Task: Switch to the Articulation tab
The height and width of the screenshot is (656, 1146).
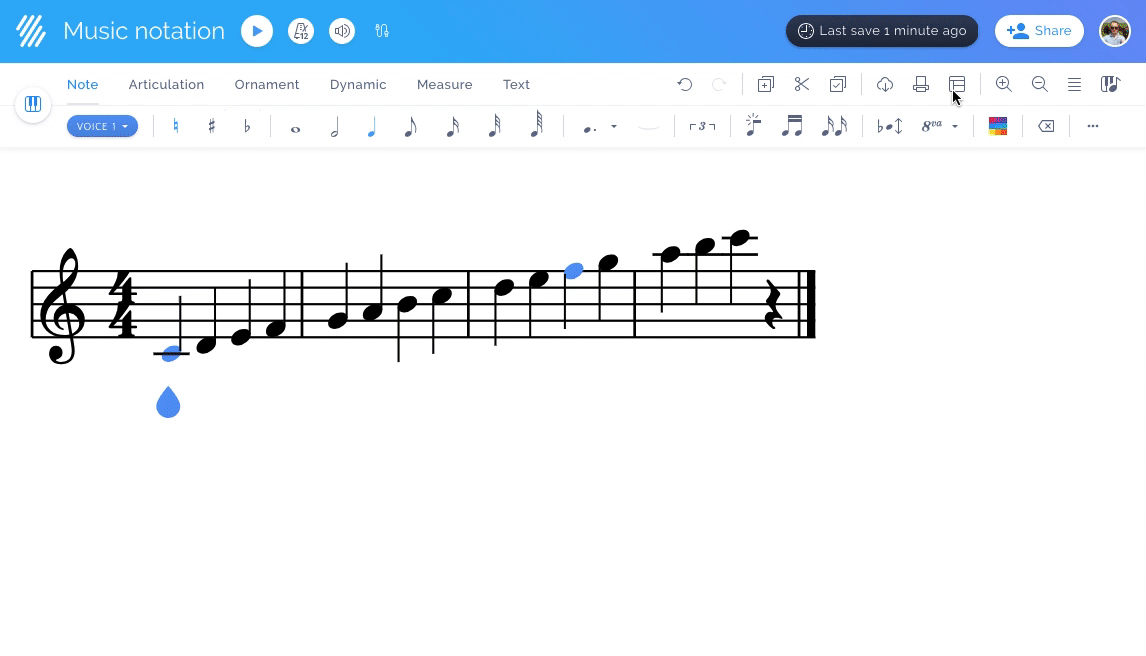Action: click(x=166, y=84)
